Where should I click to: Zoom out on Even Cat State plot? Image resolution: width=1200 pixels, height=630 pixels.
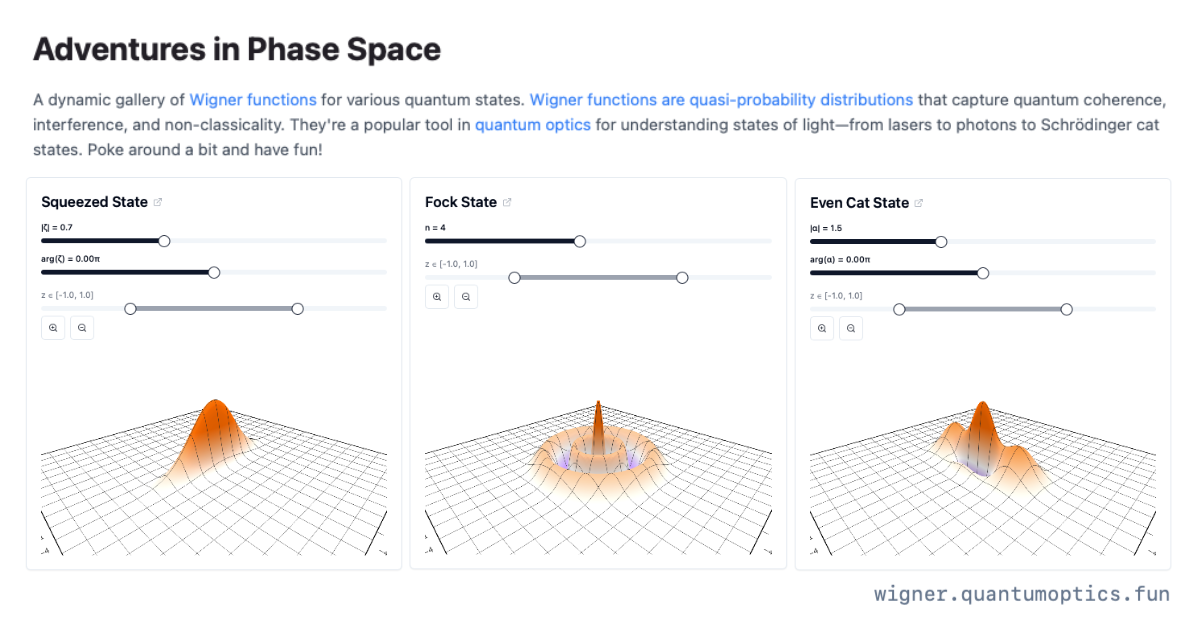851,328
